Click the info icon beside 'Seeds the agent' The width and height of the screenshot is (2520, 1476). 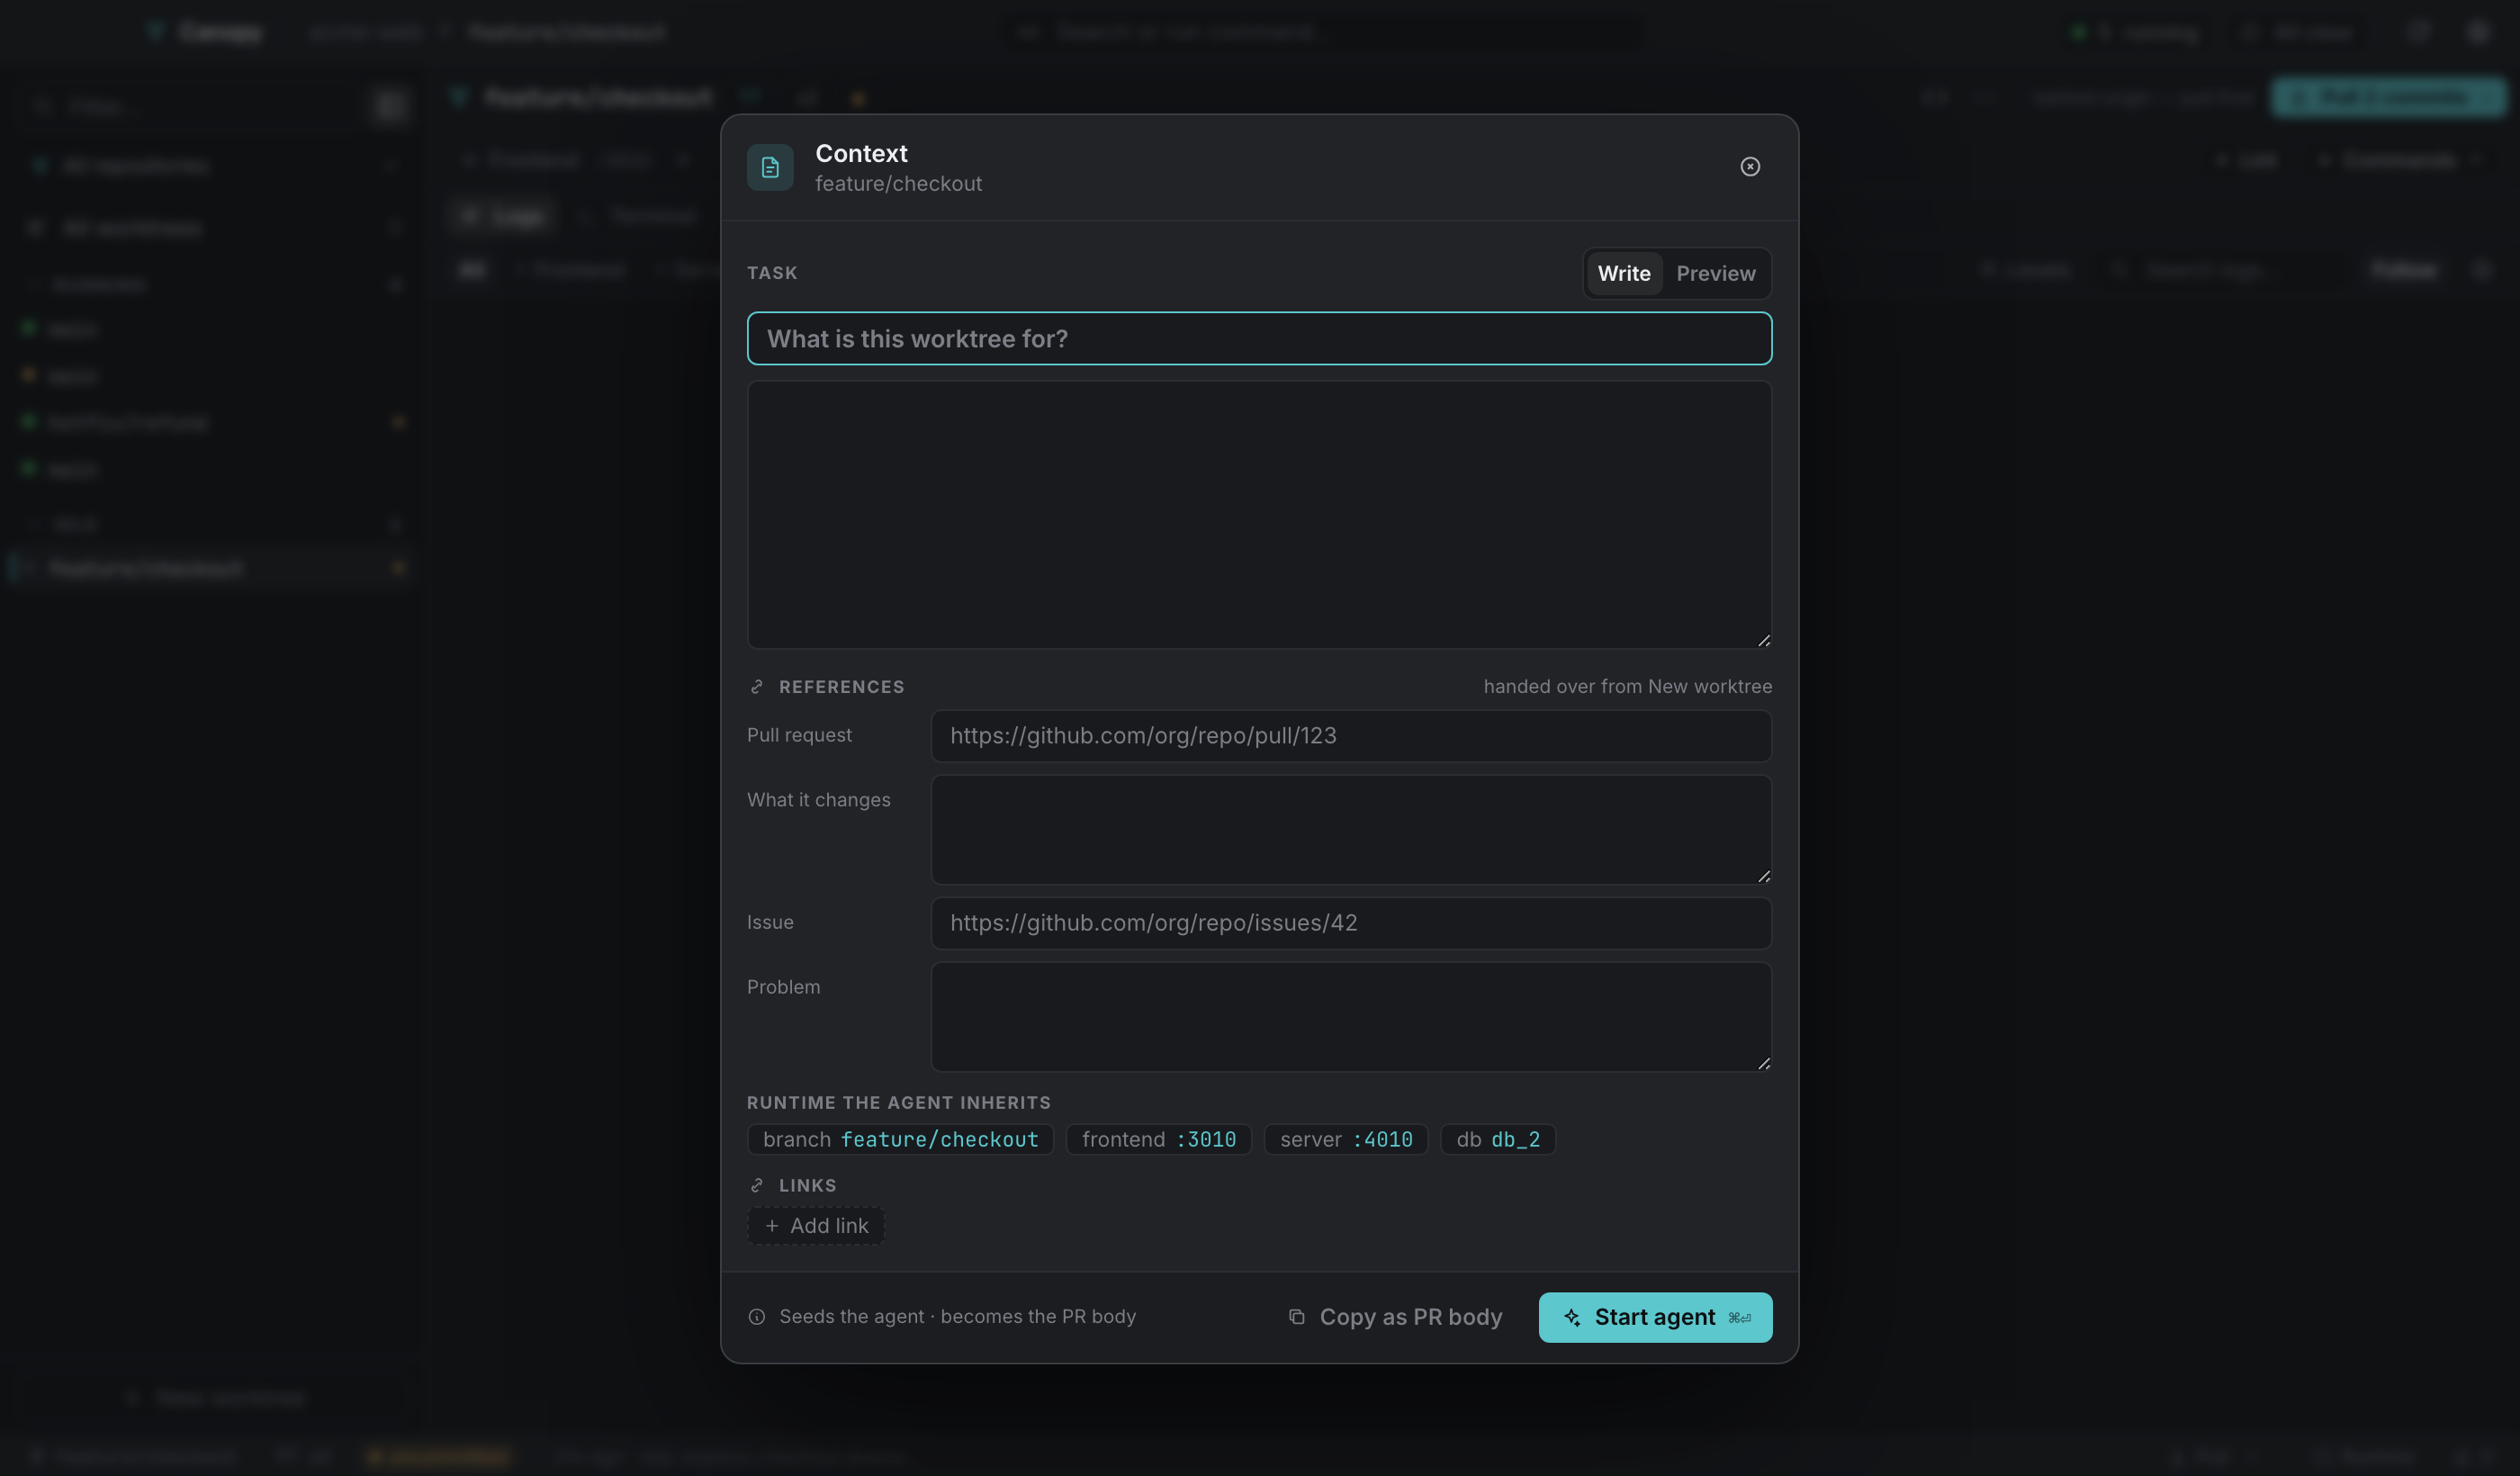coord(757,1317)
